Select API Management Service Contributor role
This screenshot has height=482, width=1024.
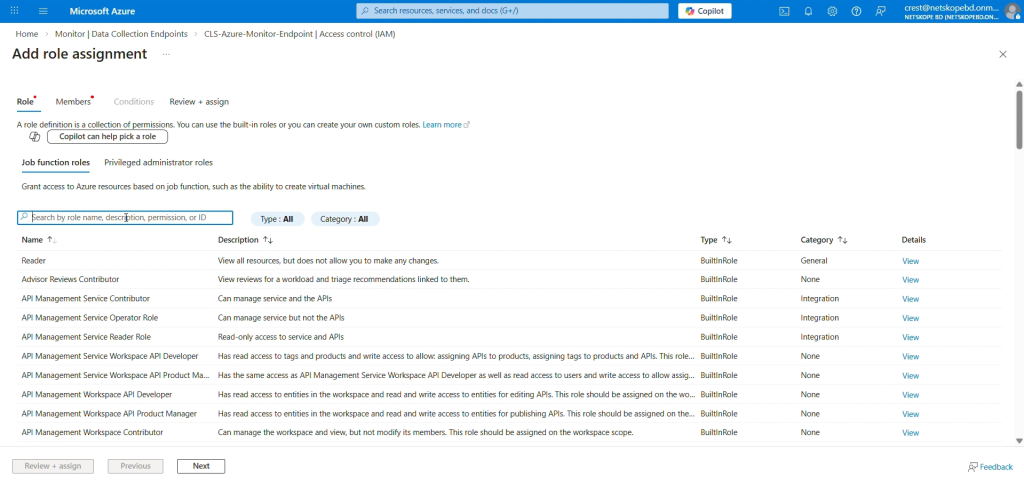coord(509,298)
